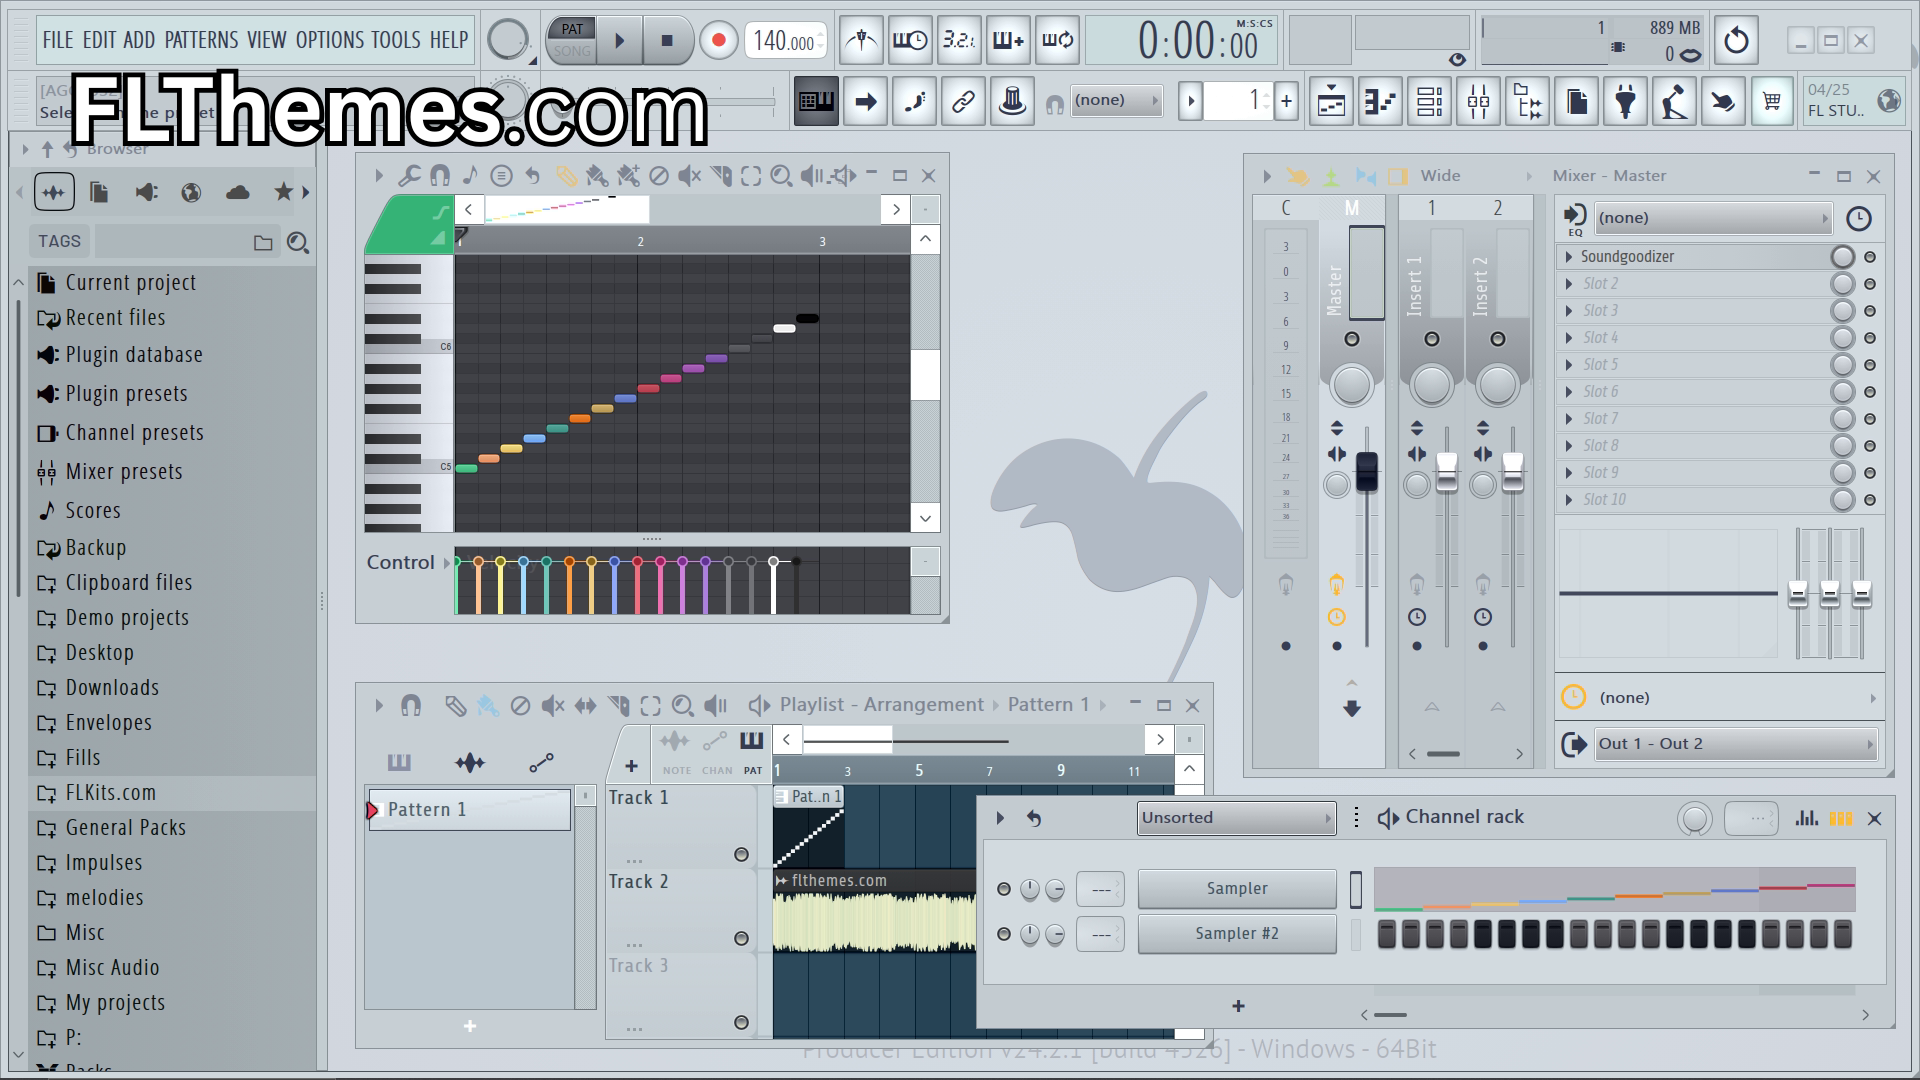Viewport: 1920px width, 1080px height.
Task: Select Pattern 1 in the playlist picker
Action: point(469,810)
